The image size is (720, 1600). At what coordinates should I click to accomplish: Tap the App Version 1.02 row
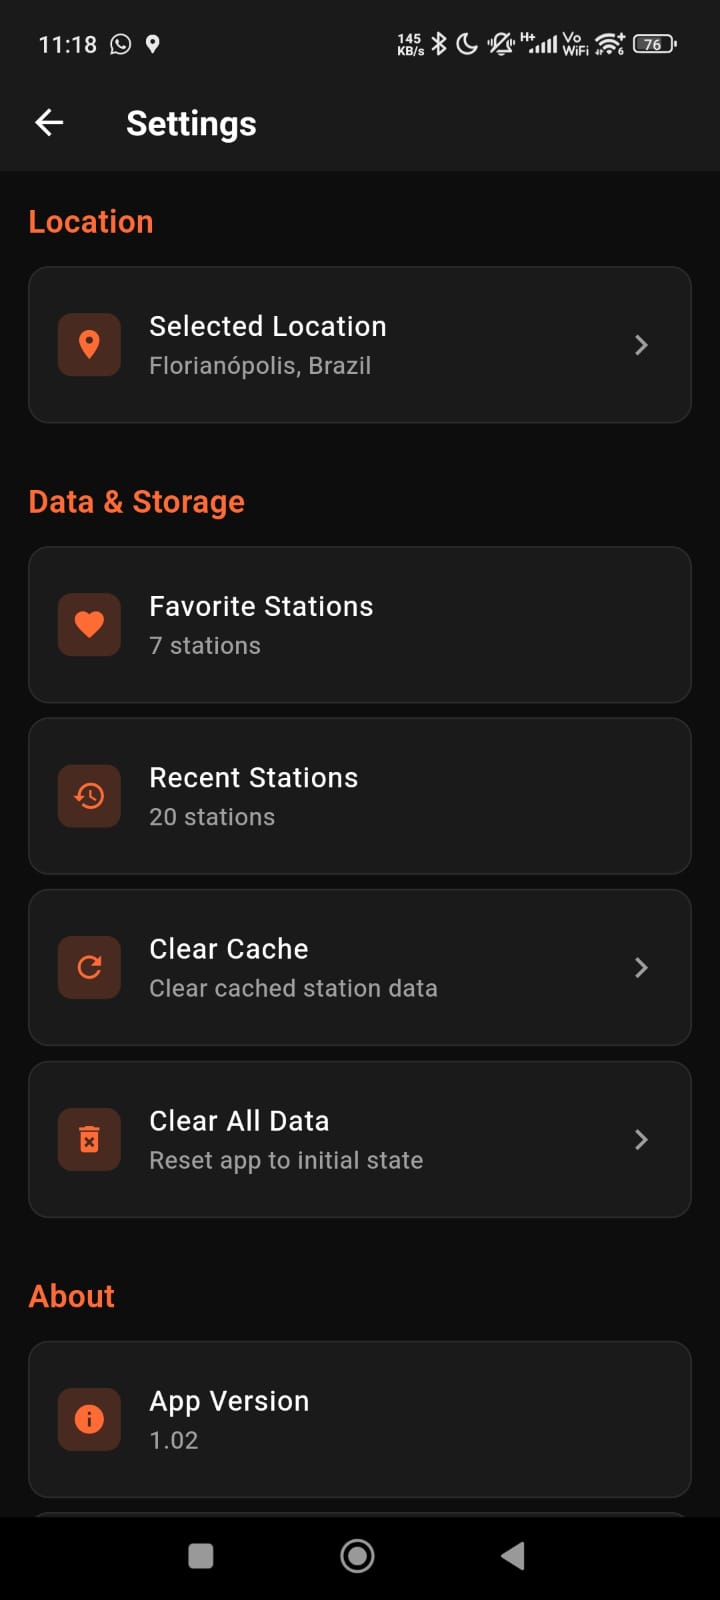360,1419
